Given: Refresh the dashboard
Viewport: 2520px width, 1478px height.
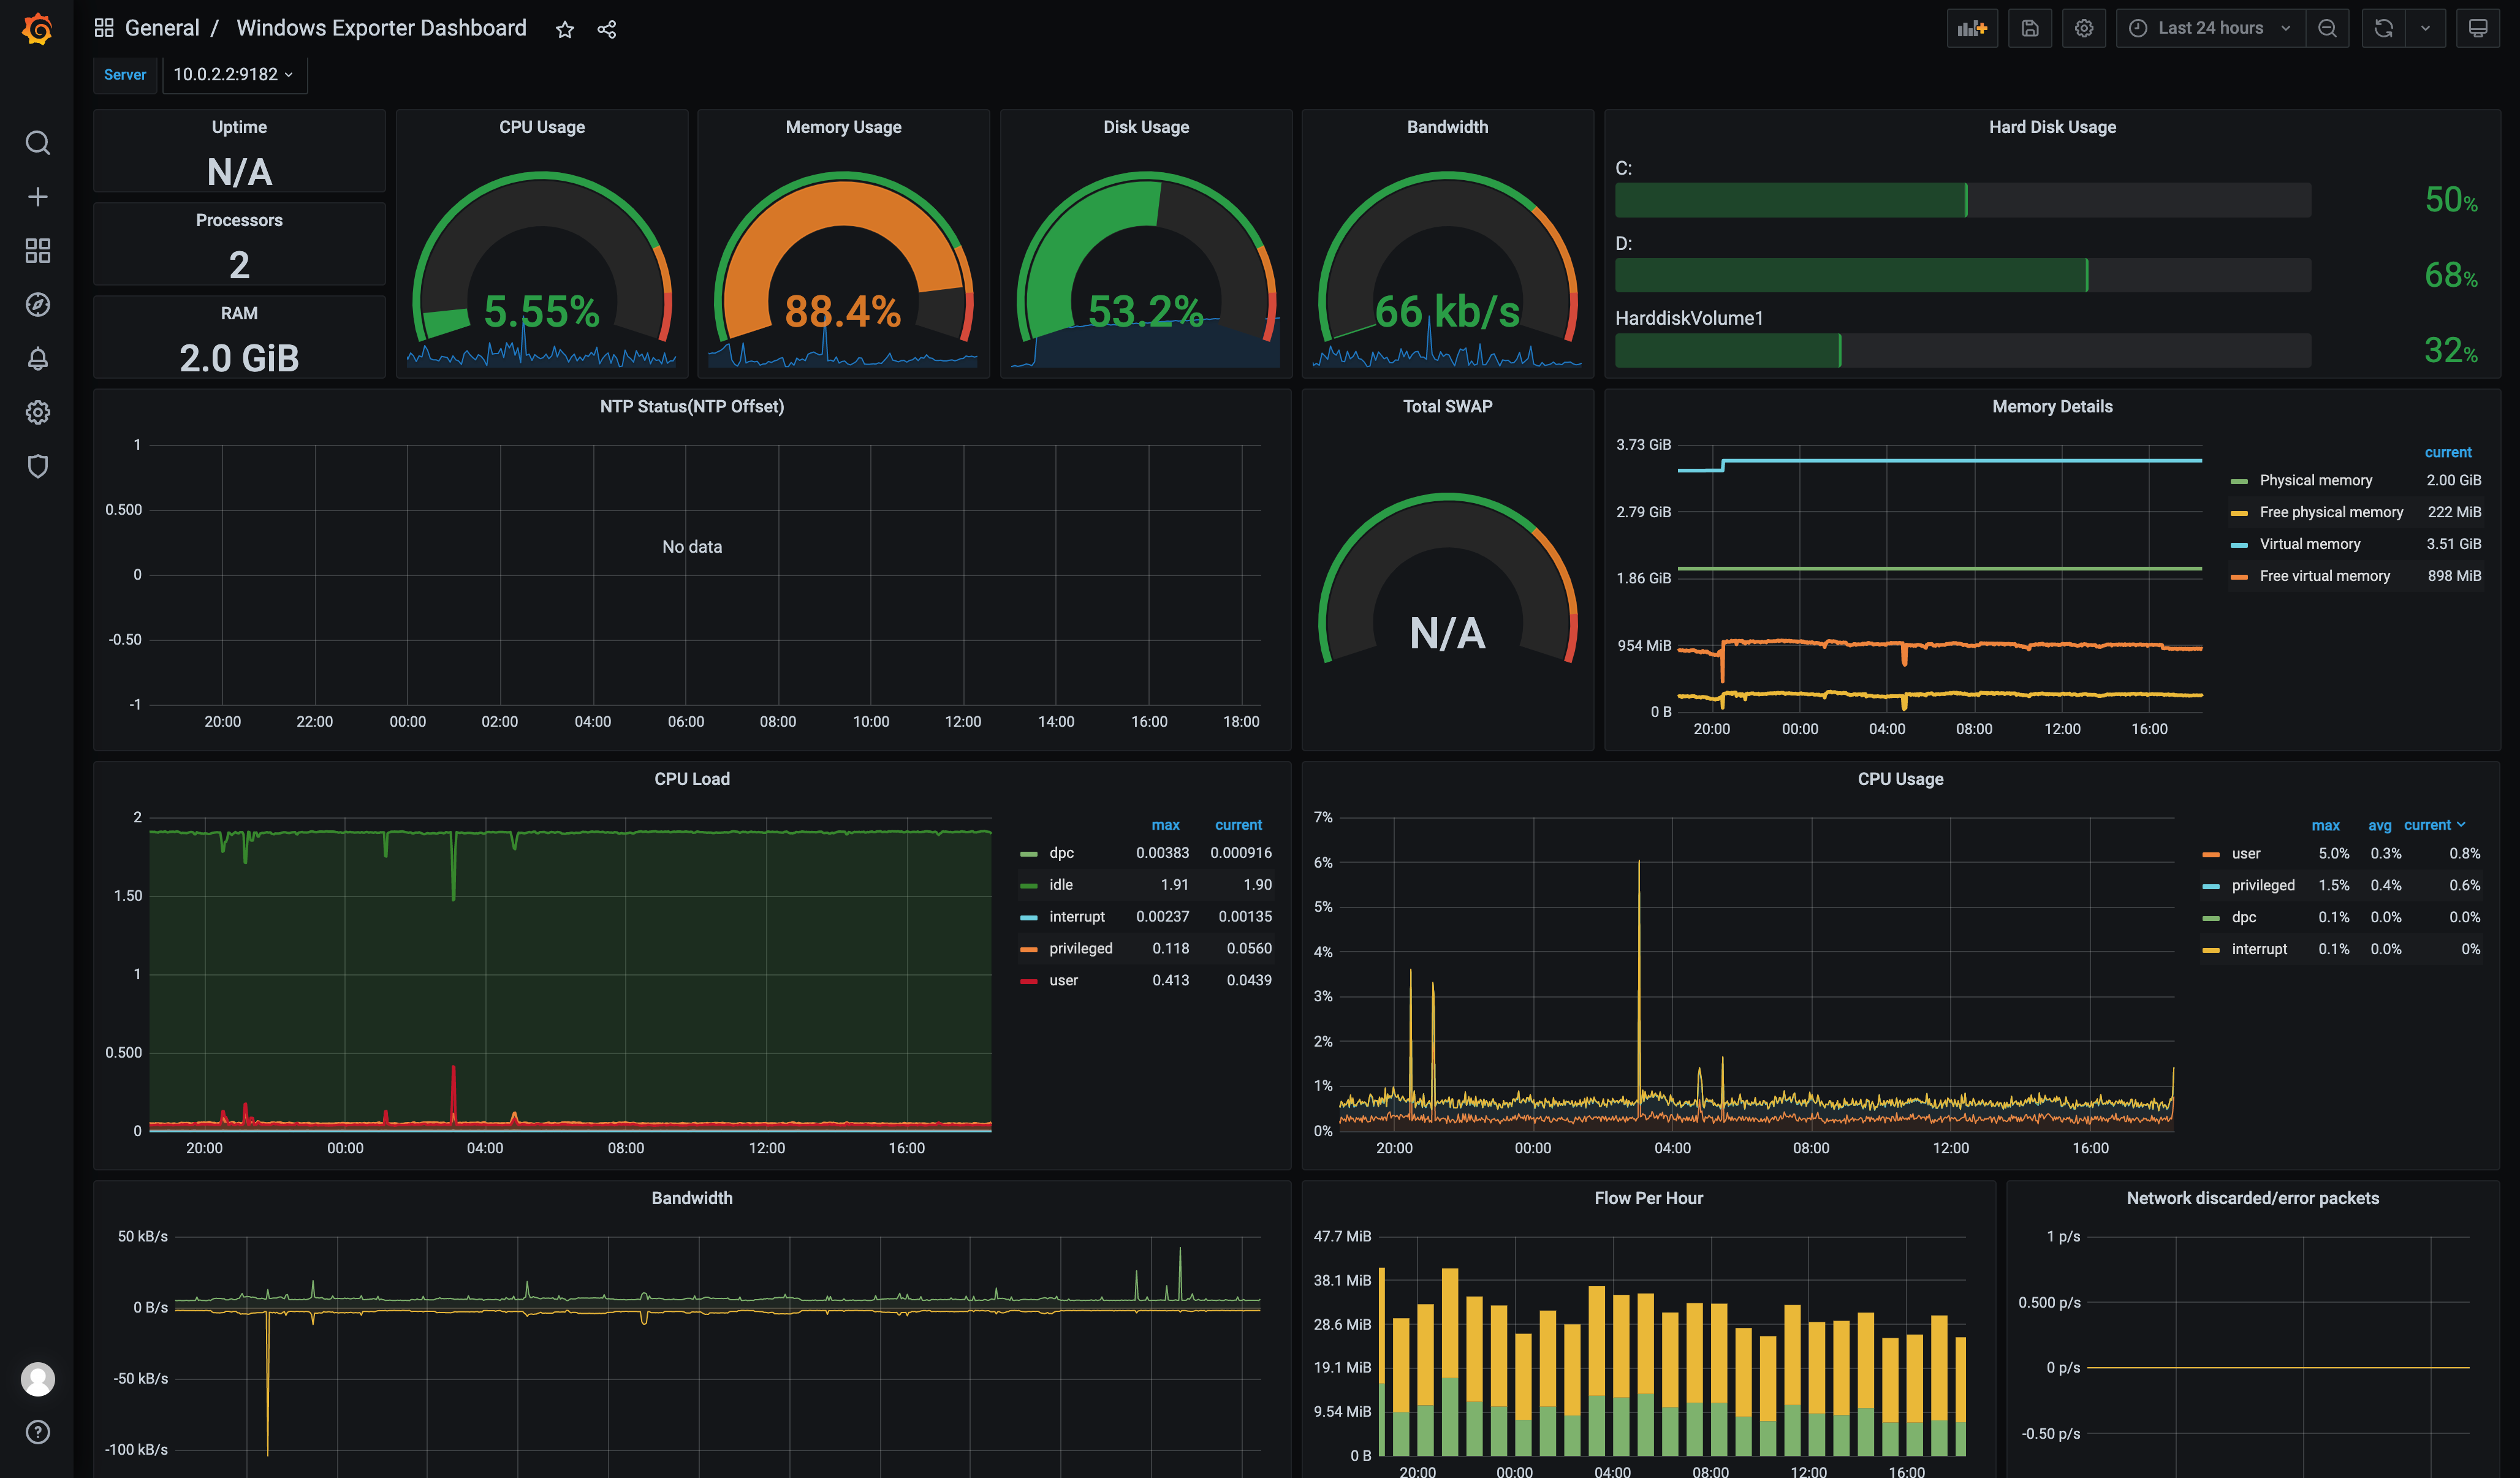Looking at the screenshot, I should pyautogui.click(x=2384, y=28).
